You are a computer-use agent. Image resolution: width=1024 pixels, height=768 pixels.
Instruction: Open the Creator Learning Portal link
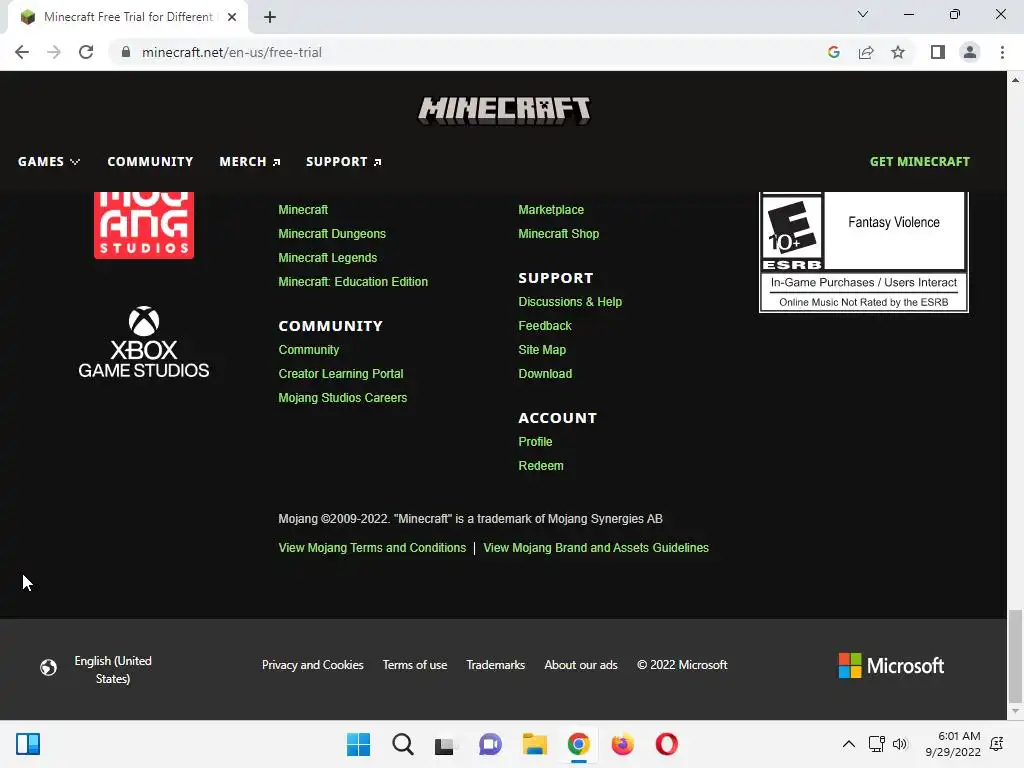coord(340,374)
